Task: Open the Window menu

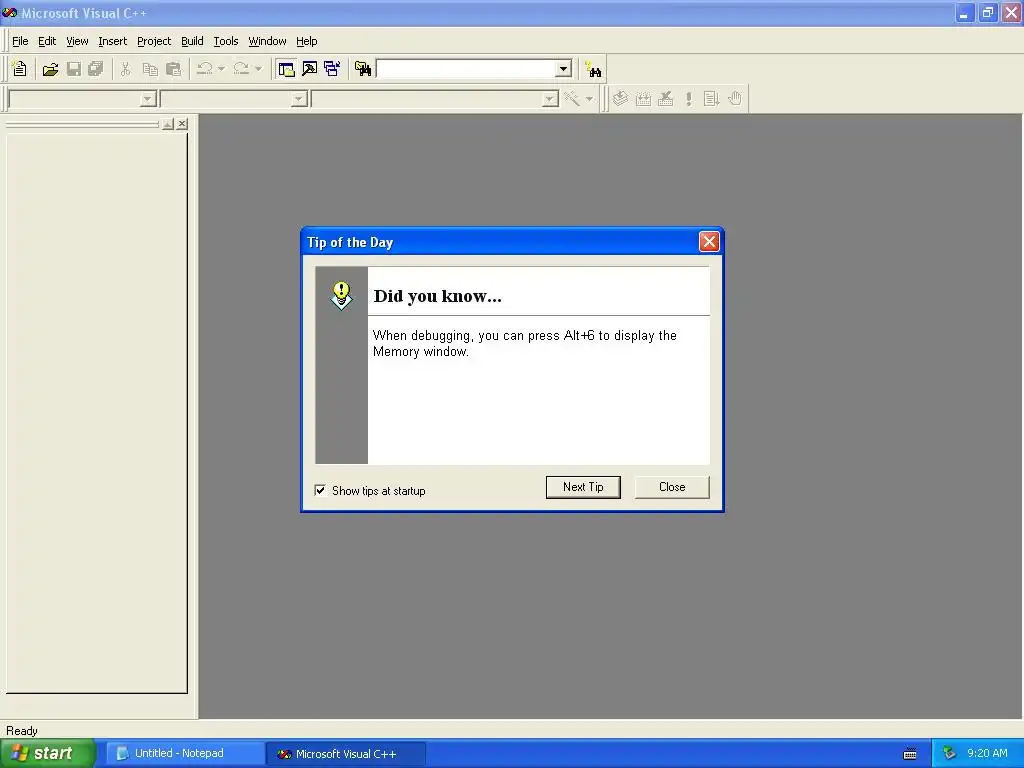Action: click(267, 41)
